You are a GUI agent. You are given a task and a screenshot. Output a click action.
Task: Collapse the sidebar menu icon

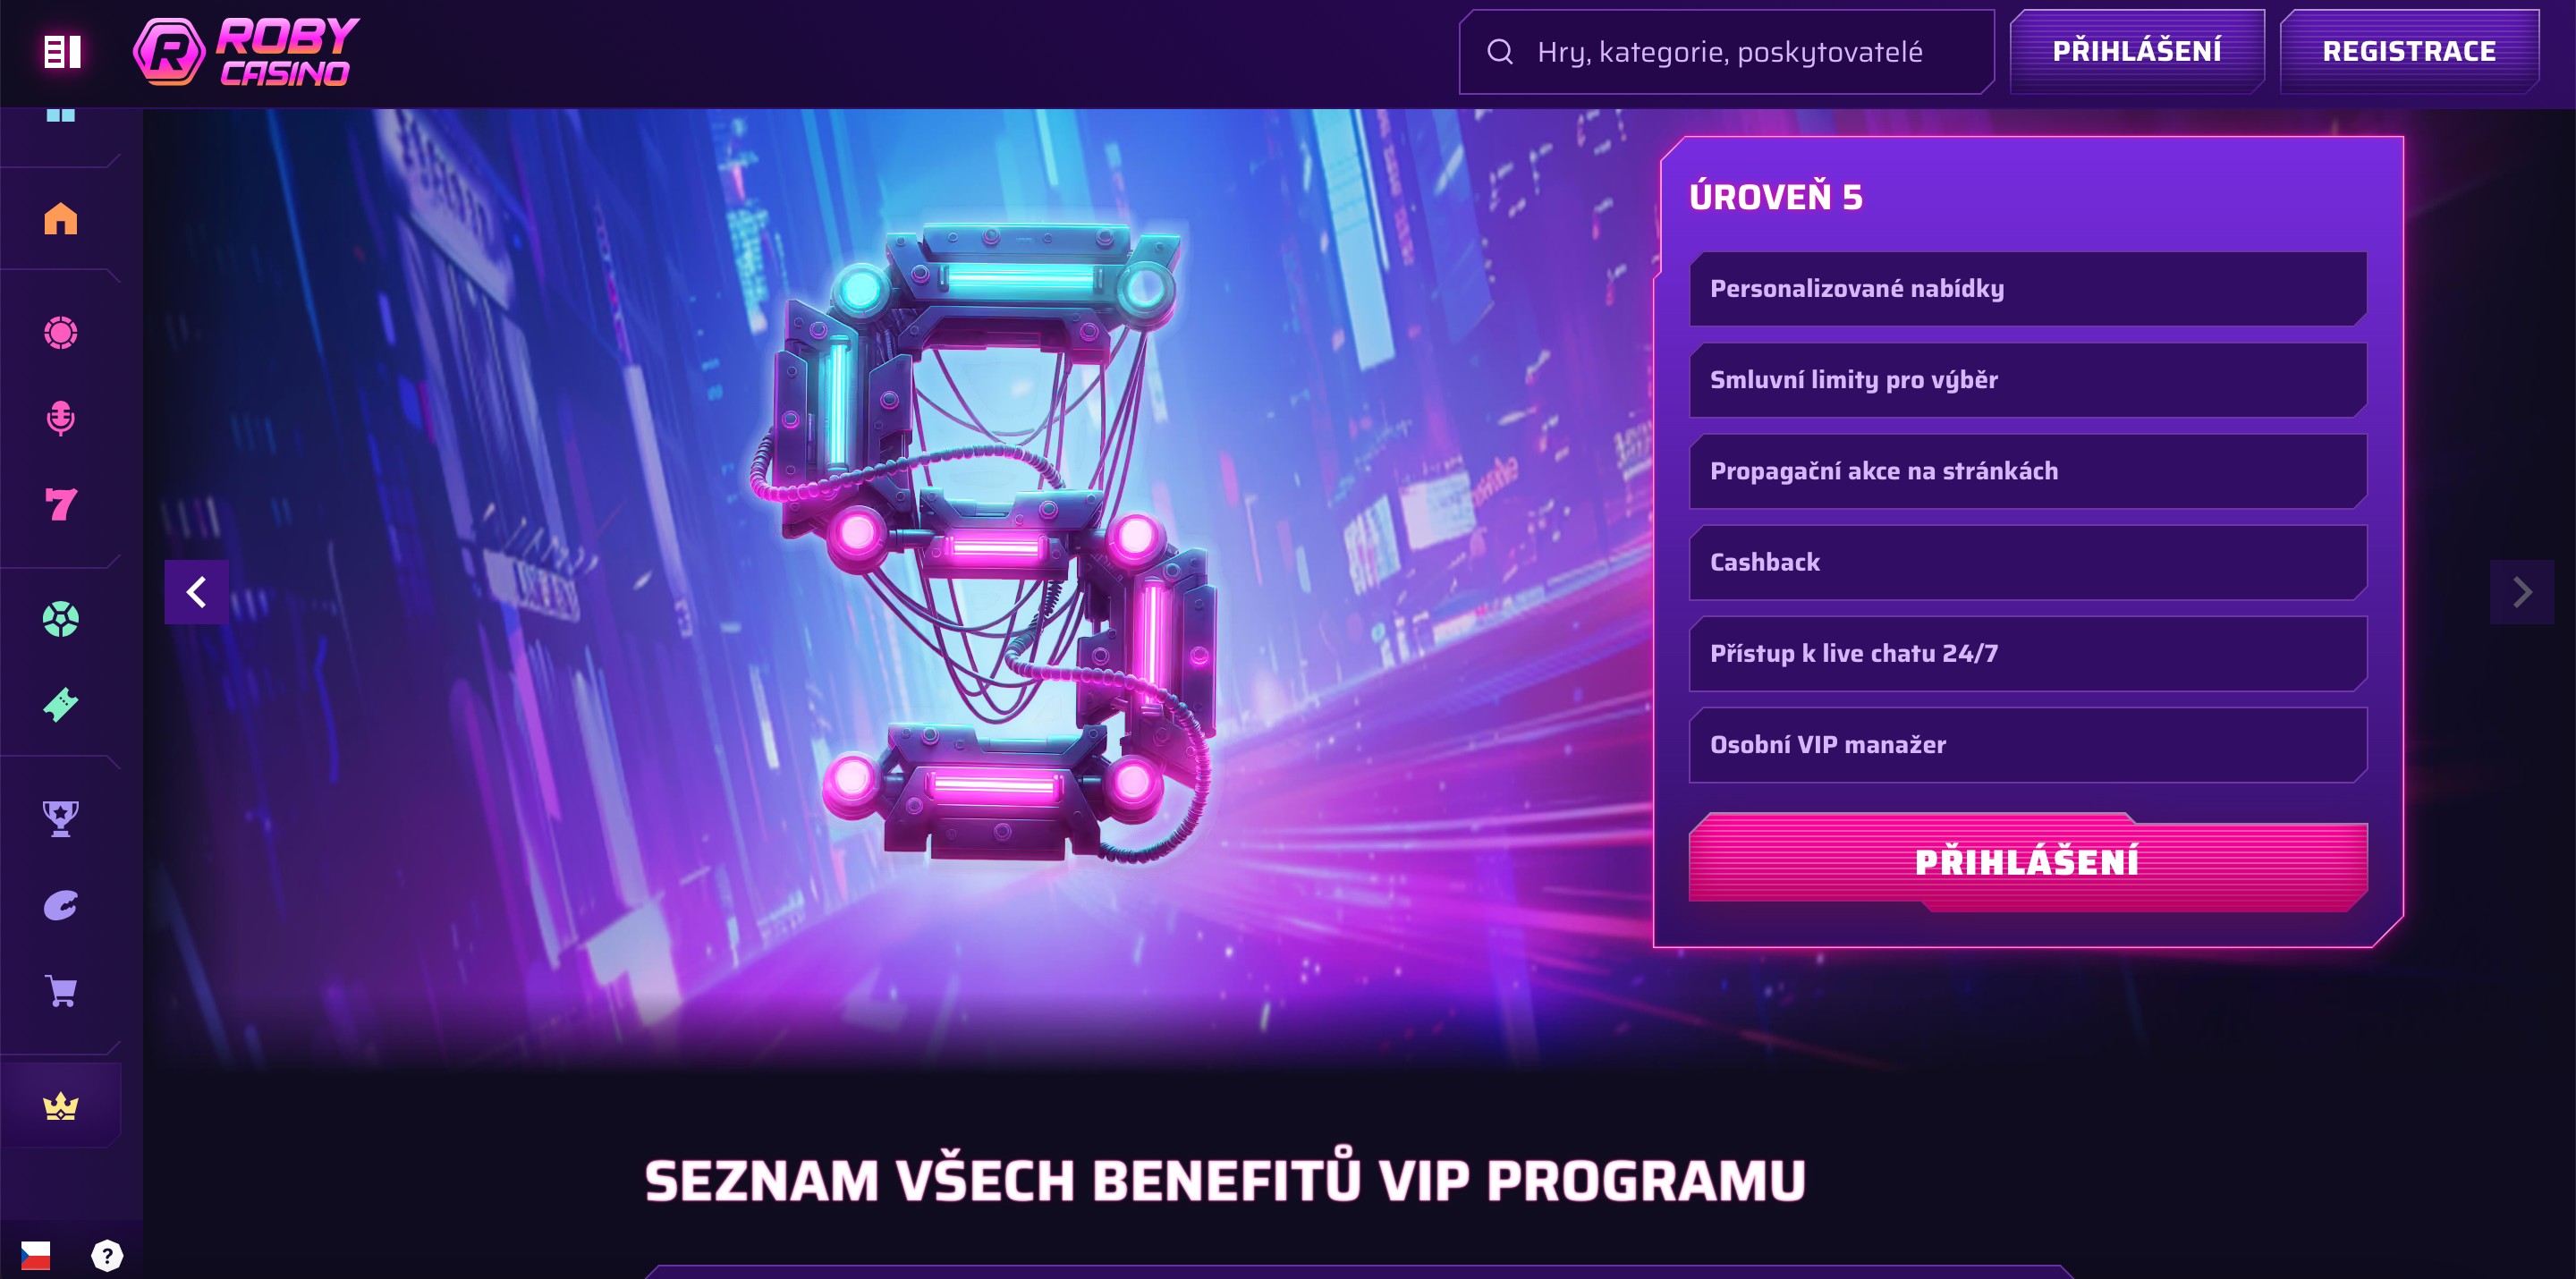click(62, 51)
